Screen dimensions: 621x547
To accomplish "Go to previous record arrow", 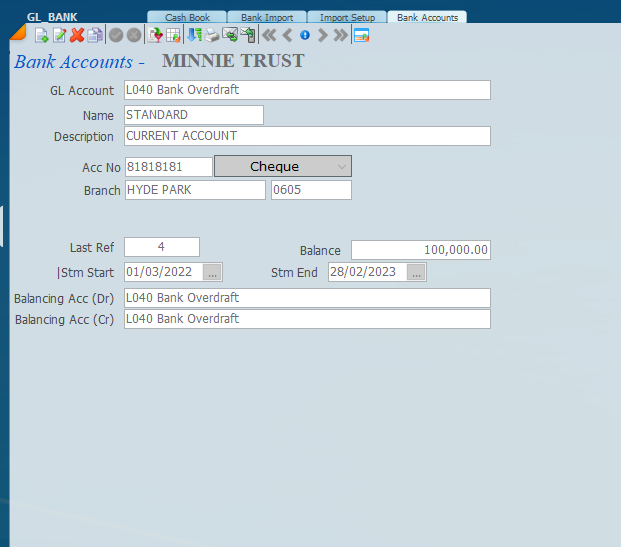I will pyautogui.click(x=287, y=35).
